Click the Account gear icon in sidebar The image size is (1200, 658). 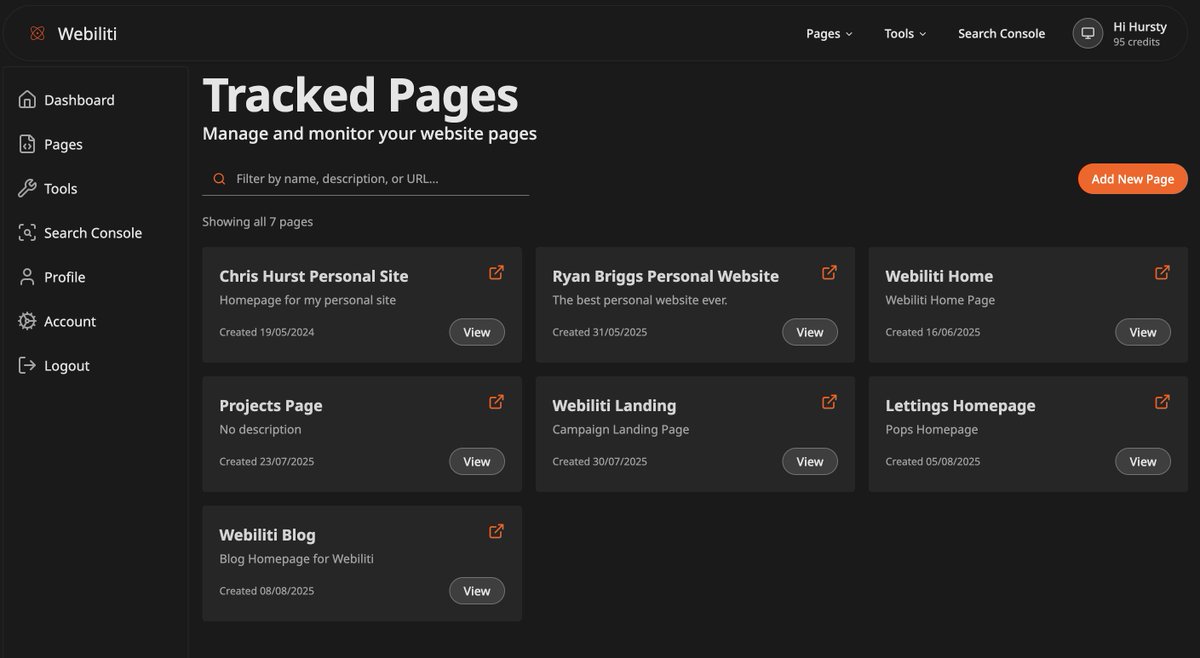pyautogui.click(x=27, y=321)
